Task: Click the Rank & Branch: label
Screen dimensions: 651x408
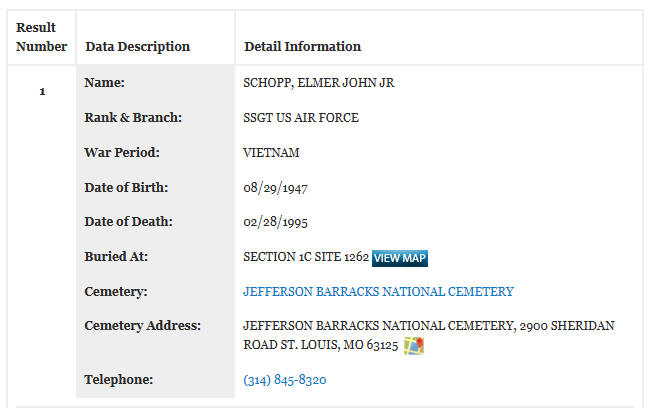Action: 133,117
